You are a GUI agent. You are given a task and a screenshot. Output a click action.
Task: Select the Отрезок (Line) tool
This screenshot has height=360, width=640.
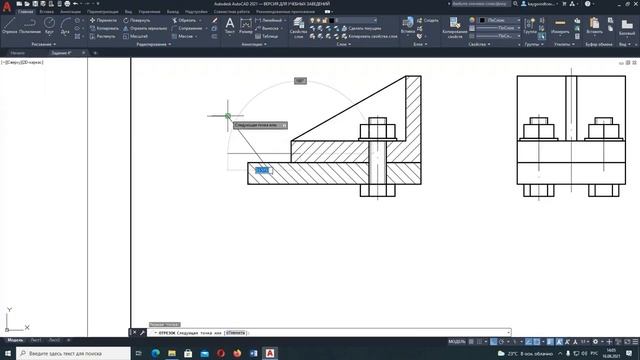click(x=9, y=25)
